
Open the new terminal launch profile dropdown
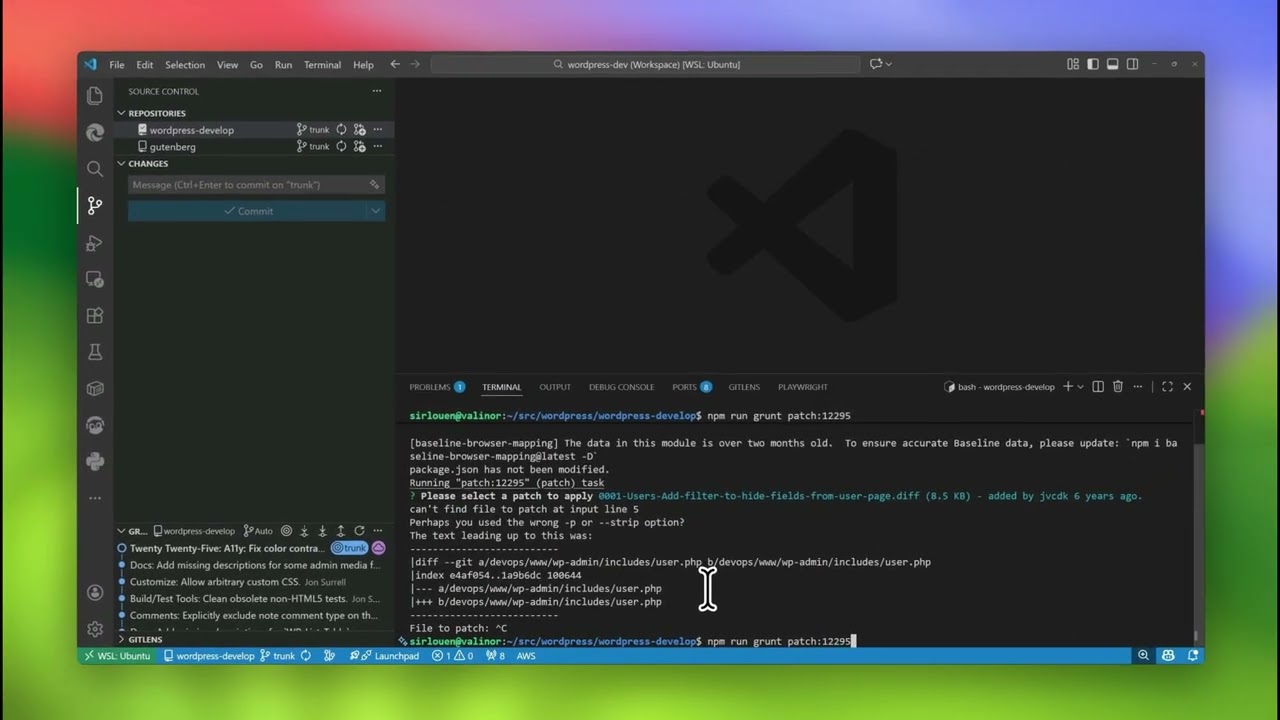(1081, 387)
